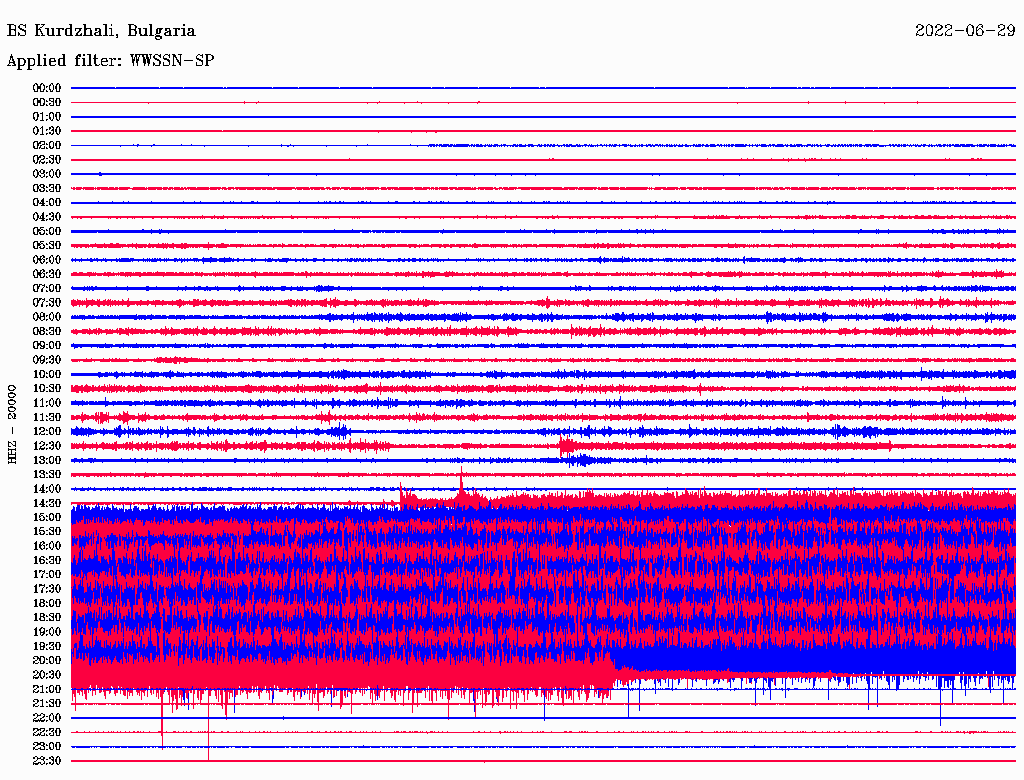Viewport: 1024px width, 780px height.
Task: Select the 01:00 time label
Action: (x=47, y=116)
